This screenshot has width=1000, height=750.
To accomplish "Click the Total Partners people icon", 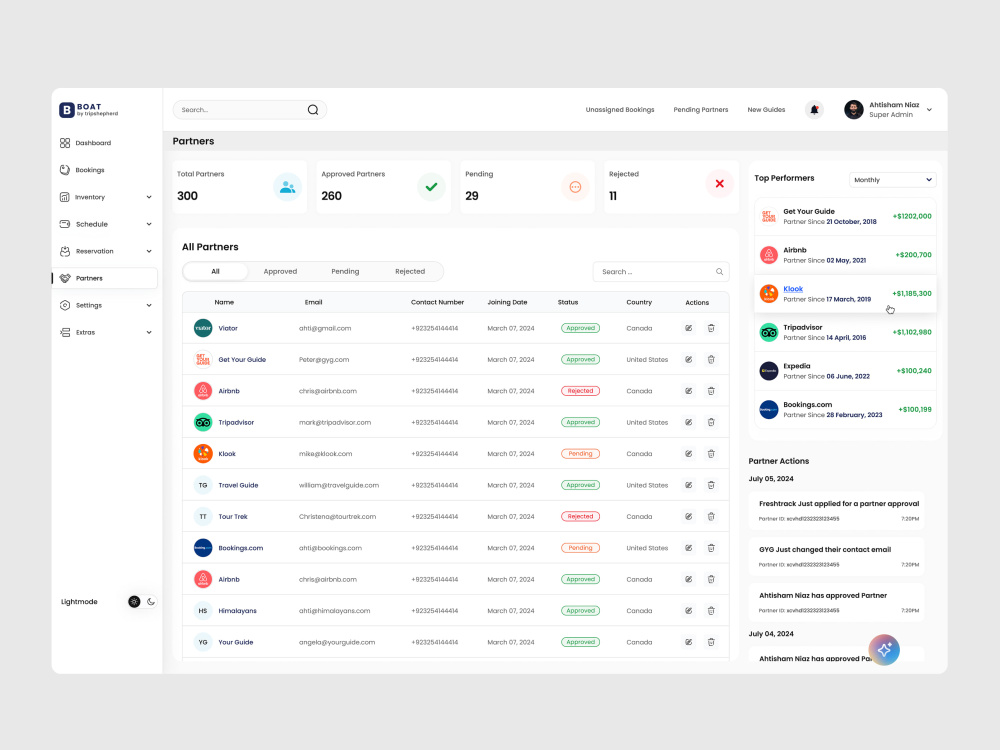I will click(287, 187).
